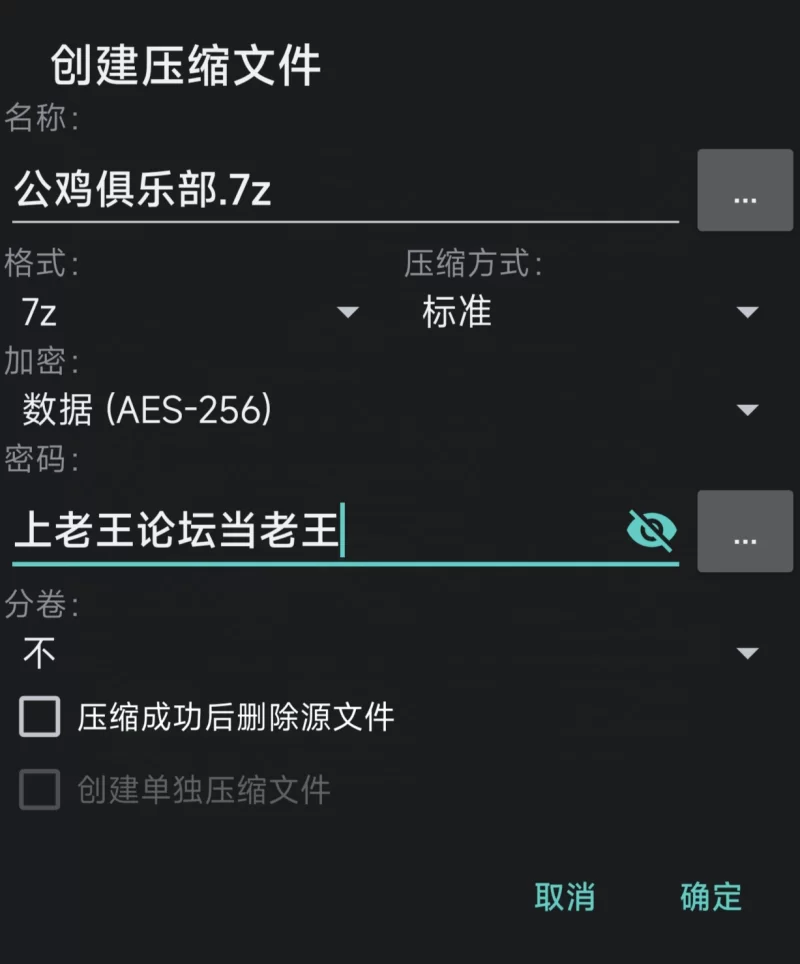Image resolution: width=800 pixels, height=964 pixels.
Task: Tap the 创建压缩文件 dialog title
Action: click(x=185, y=65)
